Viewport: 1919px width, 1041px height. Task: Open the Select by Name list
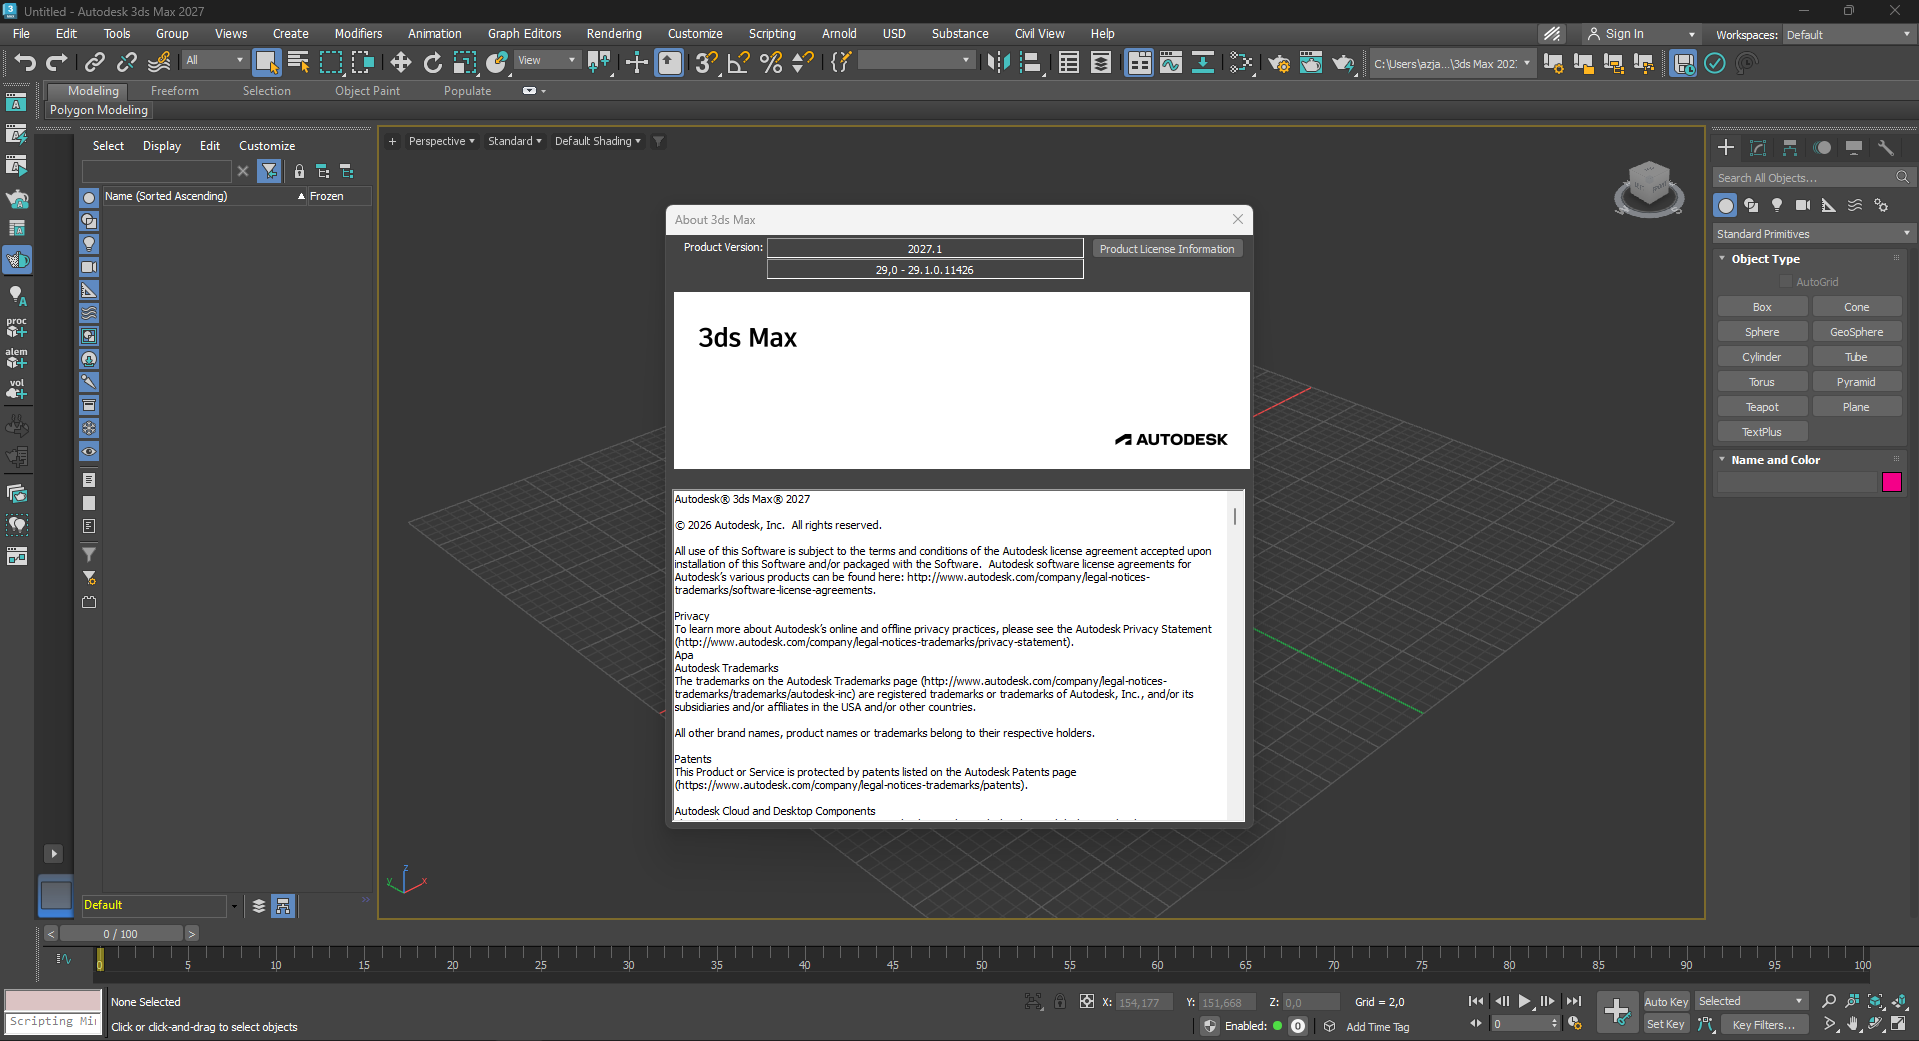(298, 63)
